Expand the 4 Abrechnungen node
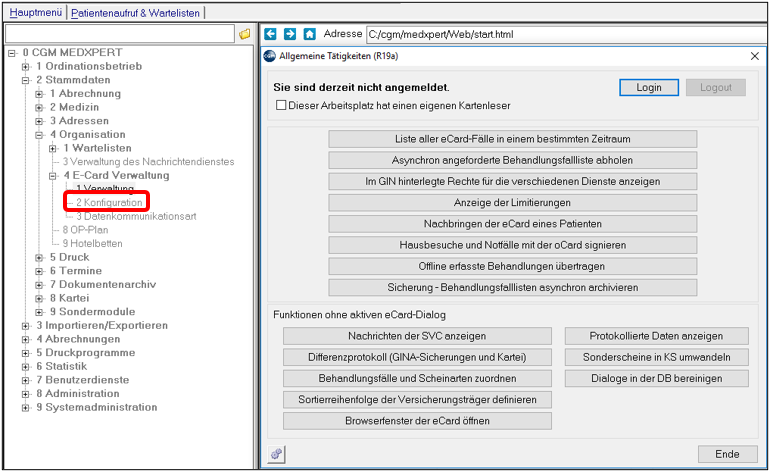 (26, 339)
